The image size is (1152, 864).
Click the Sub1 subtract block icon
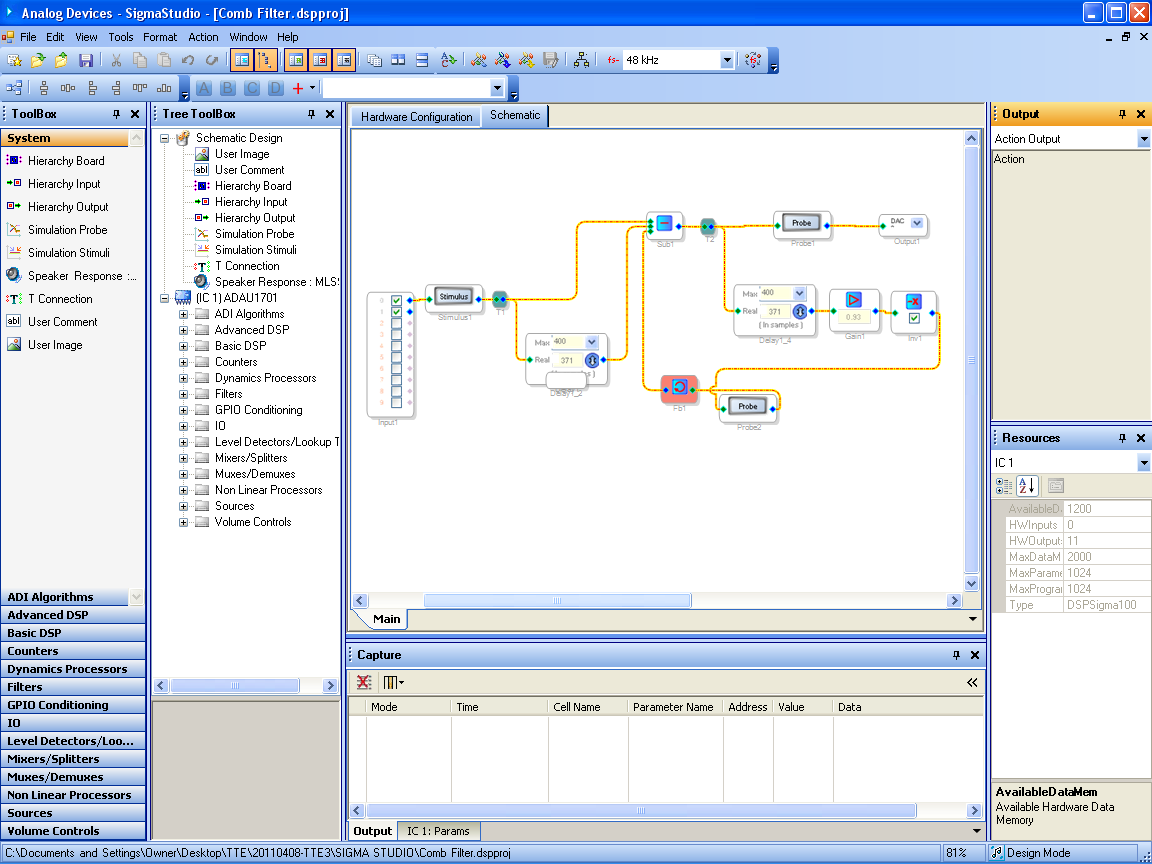coord(665,223)
